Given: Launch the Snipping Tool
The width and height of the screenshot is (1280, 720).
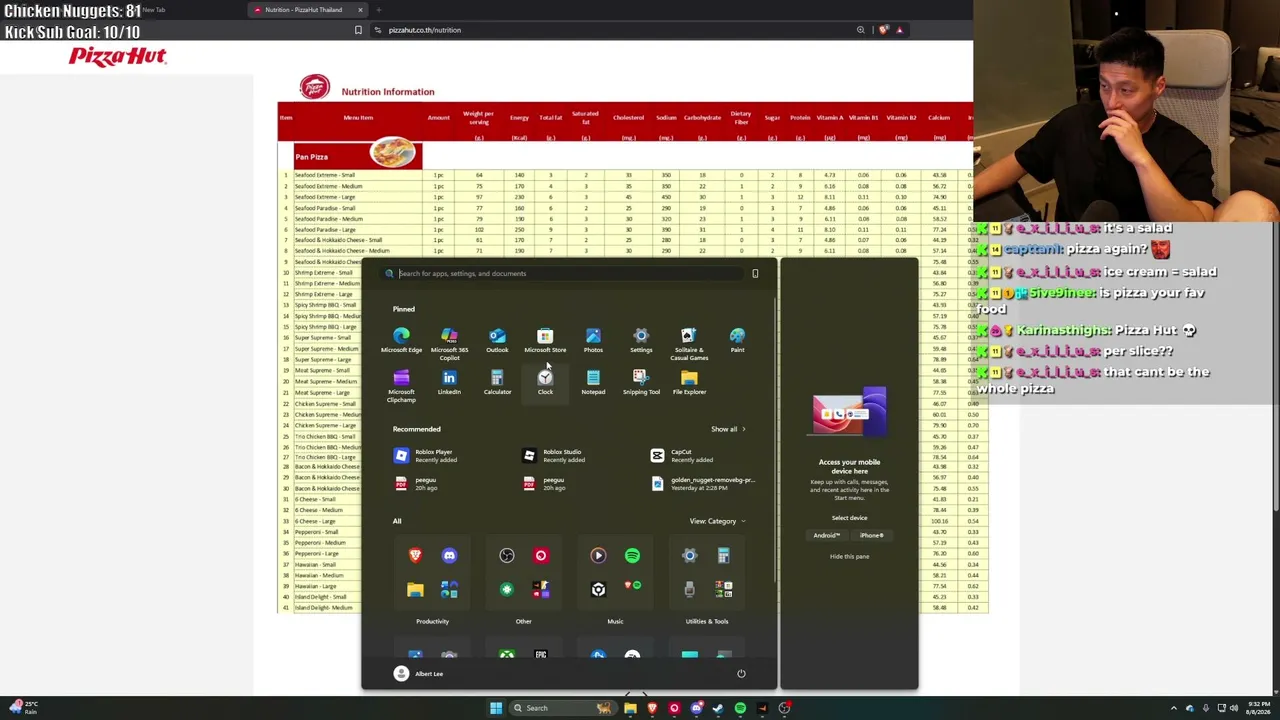Looking at the screenshot, I should [x=641, y=382].
